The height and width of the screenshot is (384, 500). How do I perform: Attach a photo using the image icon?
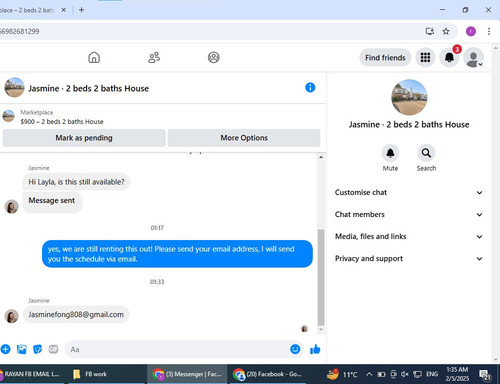(22, 349)
